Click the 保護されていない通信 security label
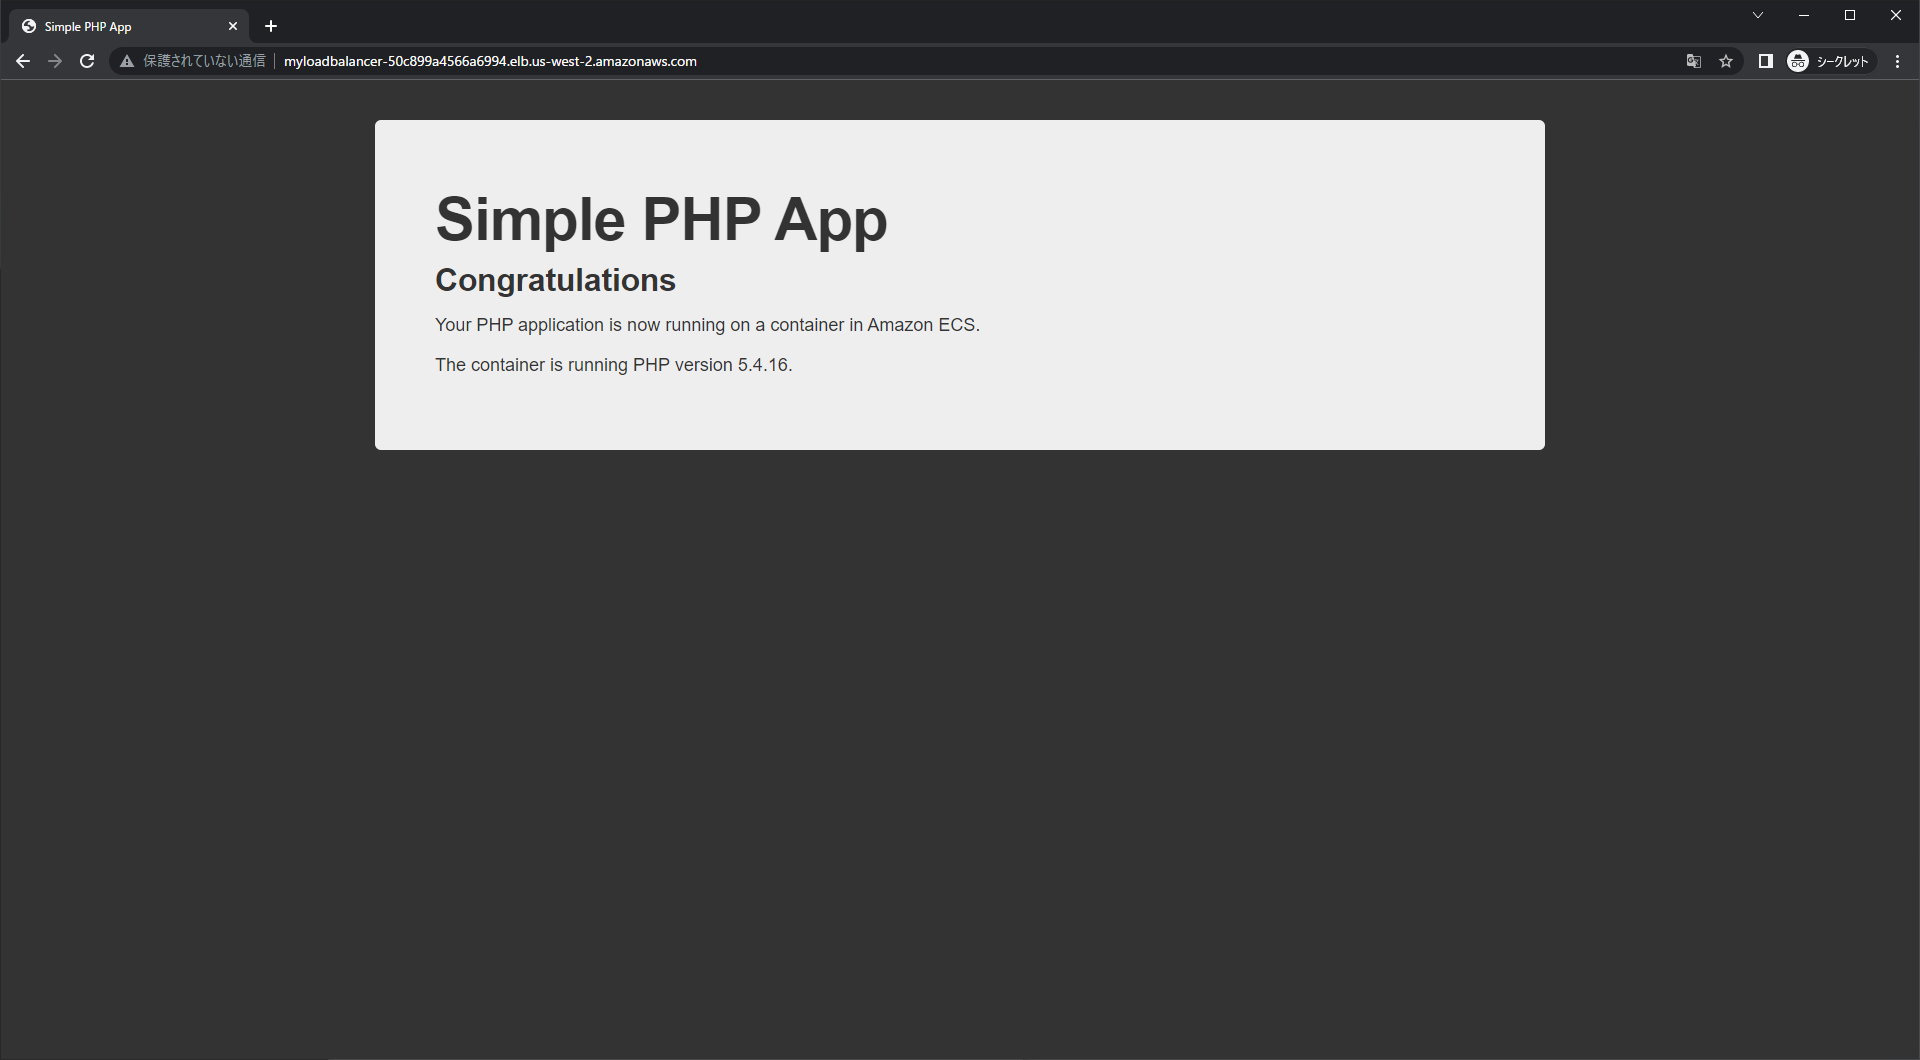 point(203,61)
